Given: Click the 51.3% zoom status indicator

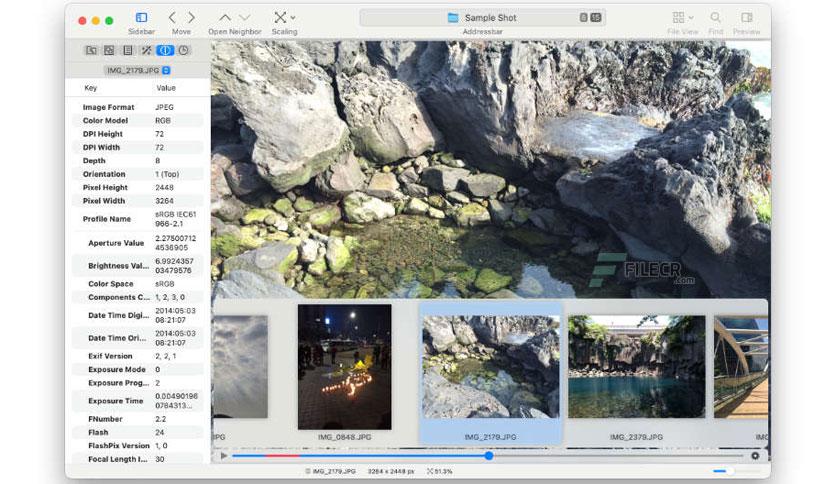Looking at the screenshot, I should pyautogui.click(x=439, y=471).
